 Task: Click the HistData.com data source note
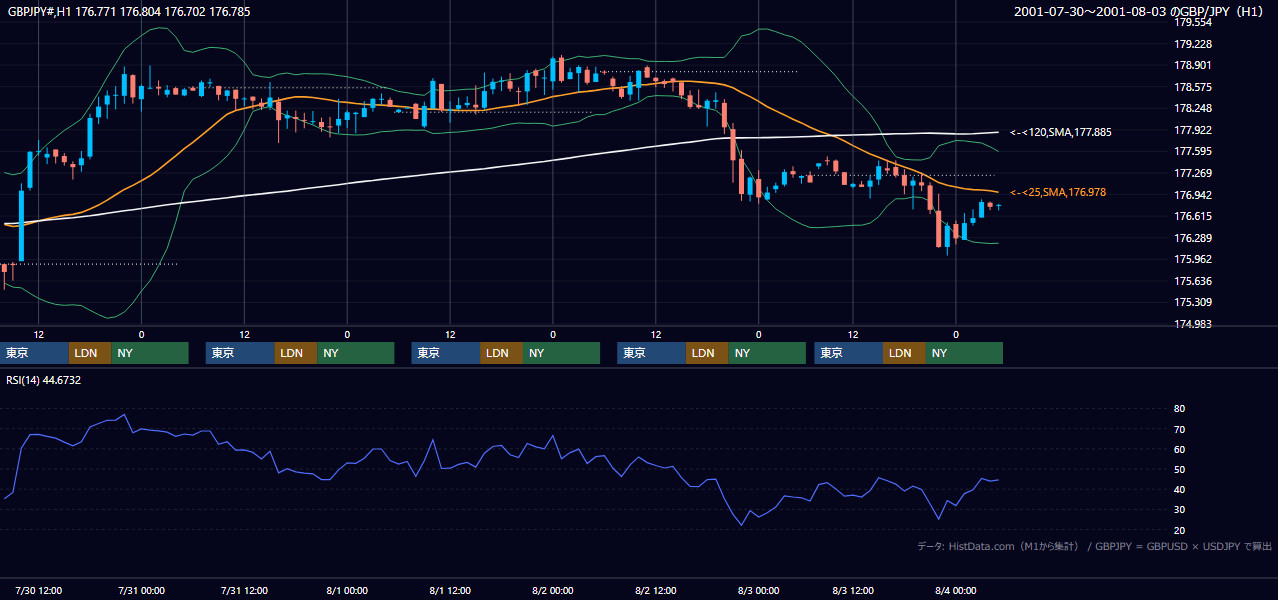click(1095, 546)
